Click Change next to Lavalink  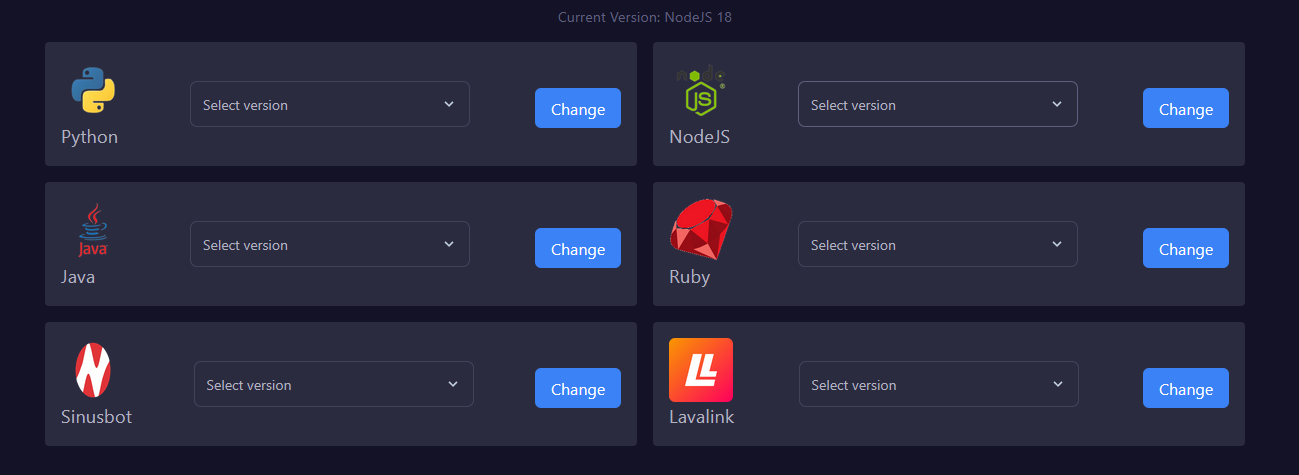1186,388
